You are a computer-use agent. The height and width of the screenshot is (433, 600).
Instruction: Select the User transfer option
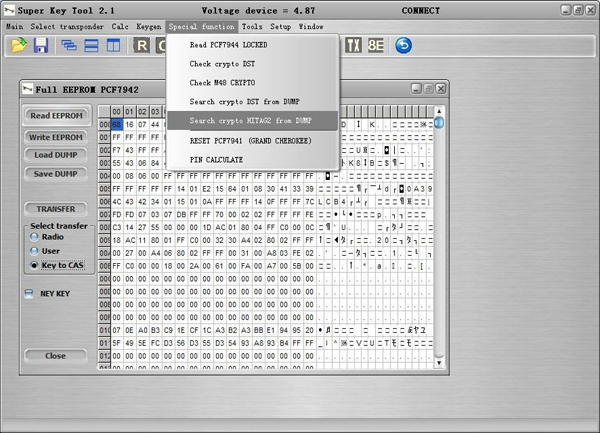click(34, 251)
